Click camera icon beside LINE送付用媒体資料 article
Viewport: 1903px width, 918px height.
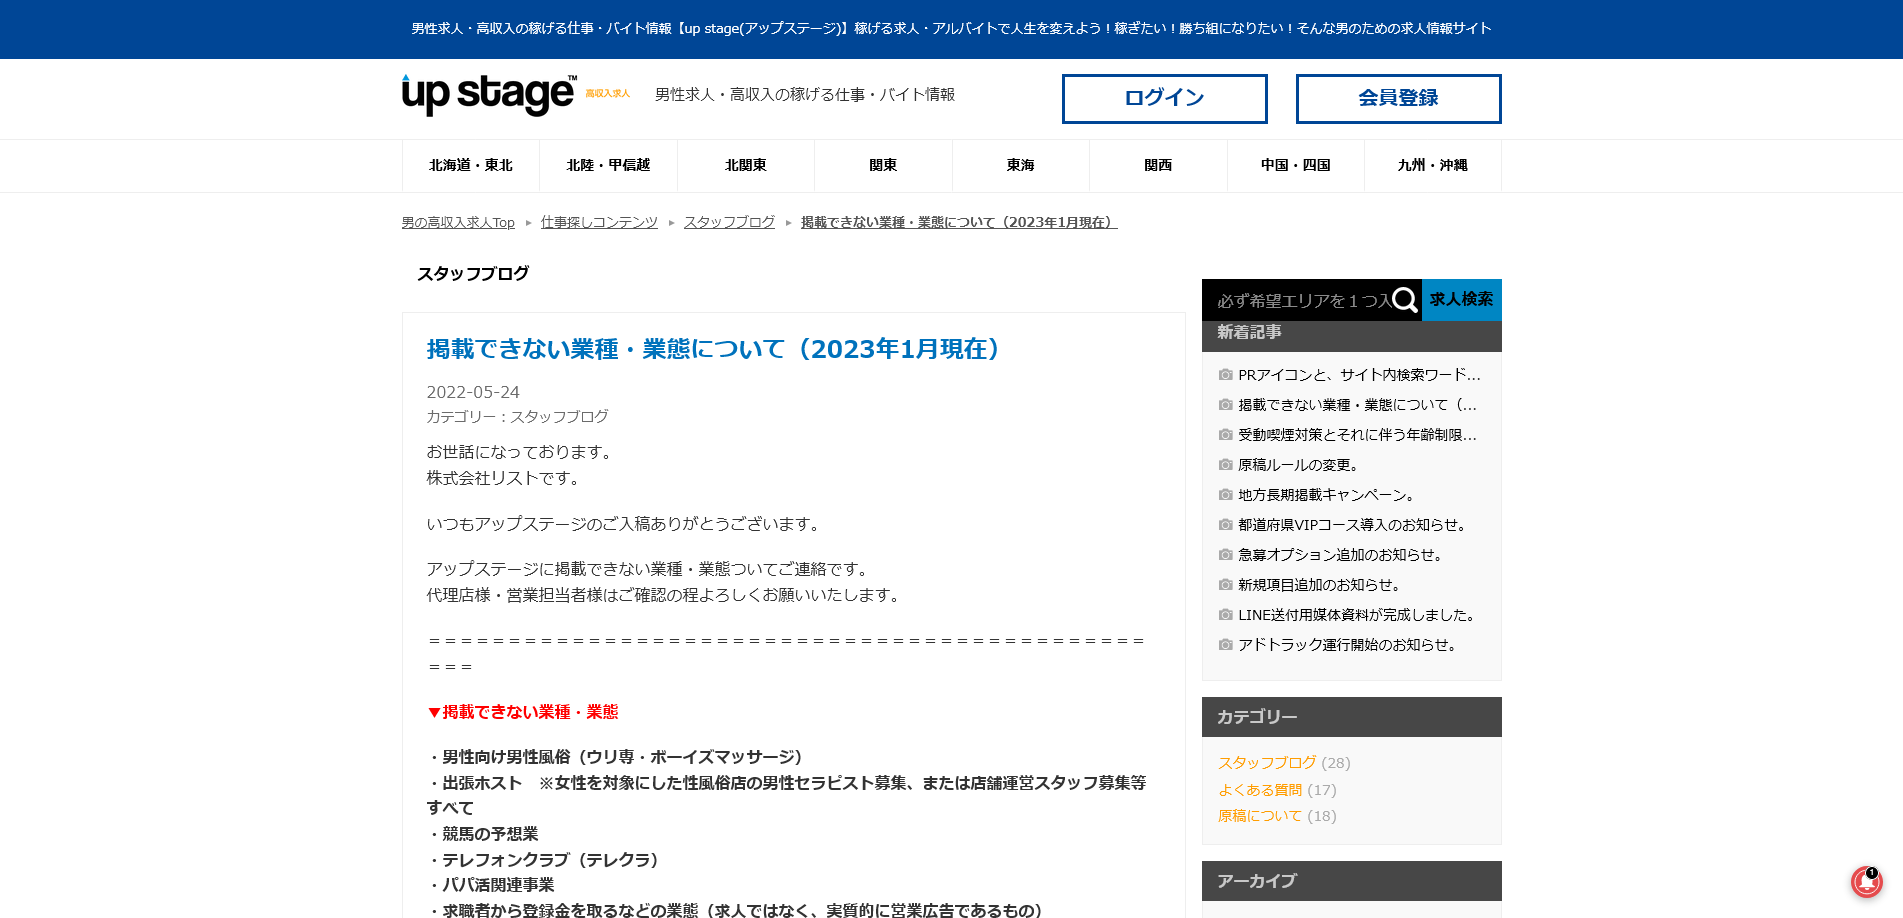pyautogui.click(x=1225, y=615)
